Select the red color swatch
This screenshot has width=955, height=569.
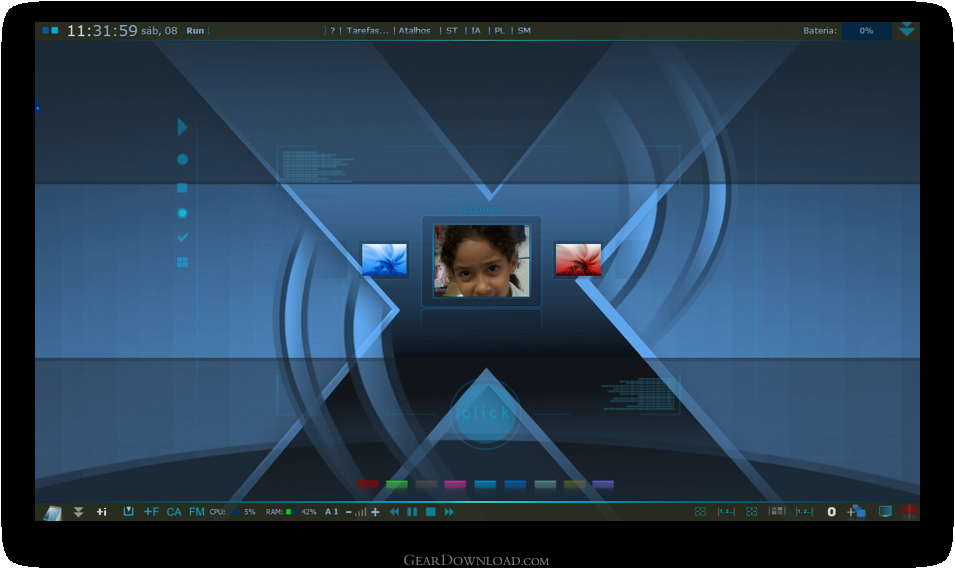[x=367, y=485]
